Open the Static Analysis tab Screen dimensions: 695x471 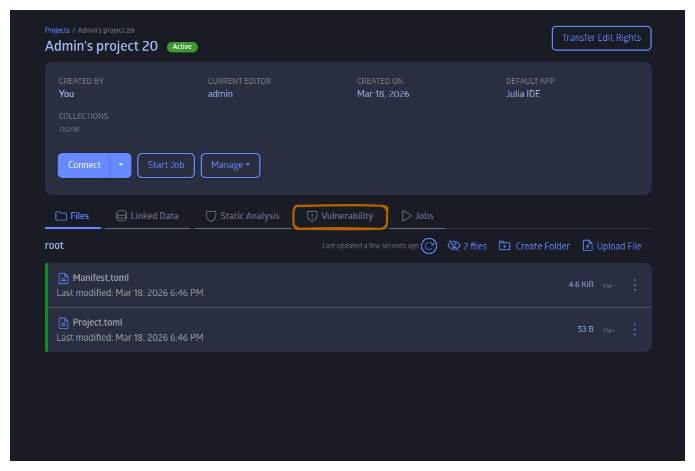[x=242, y=216]
